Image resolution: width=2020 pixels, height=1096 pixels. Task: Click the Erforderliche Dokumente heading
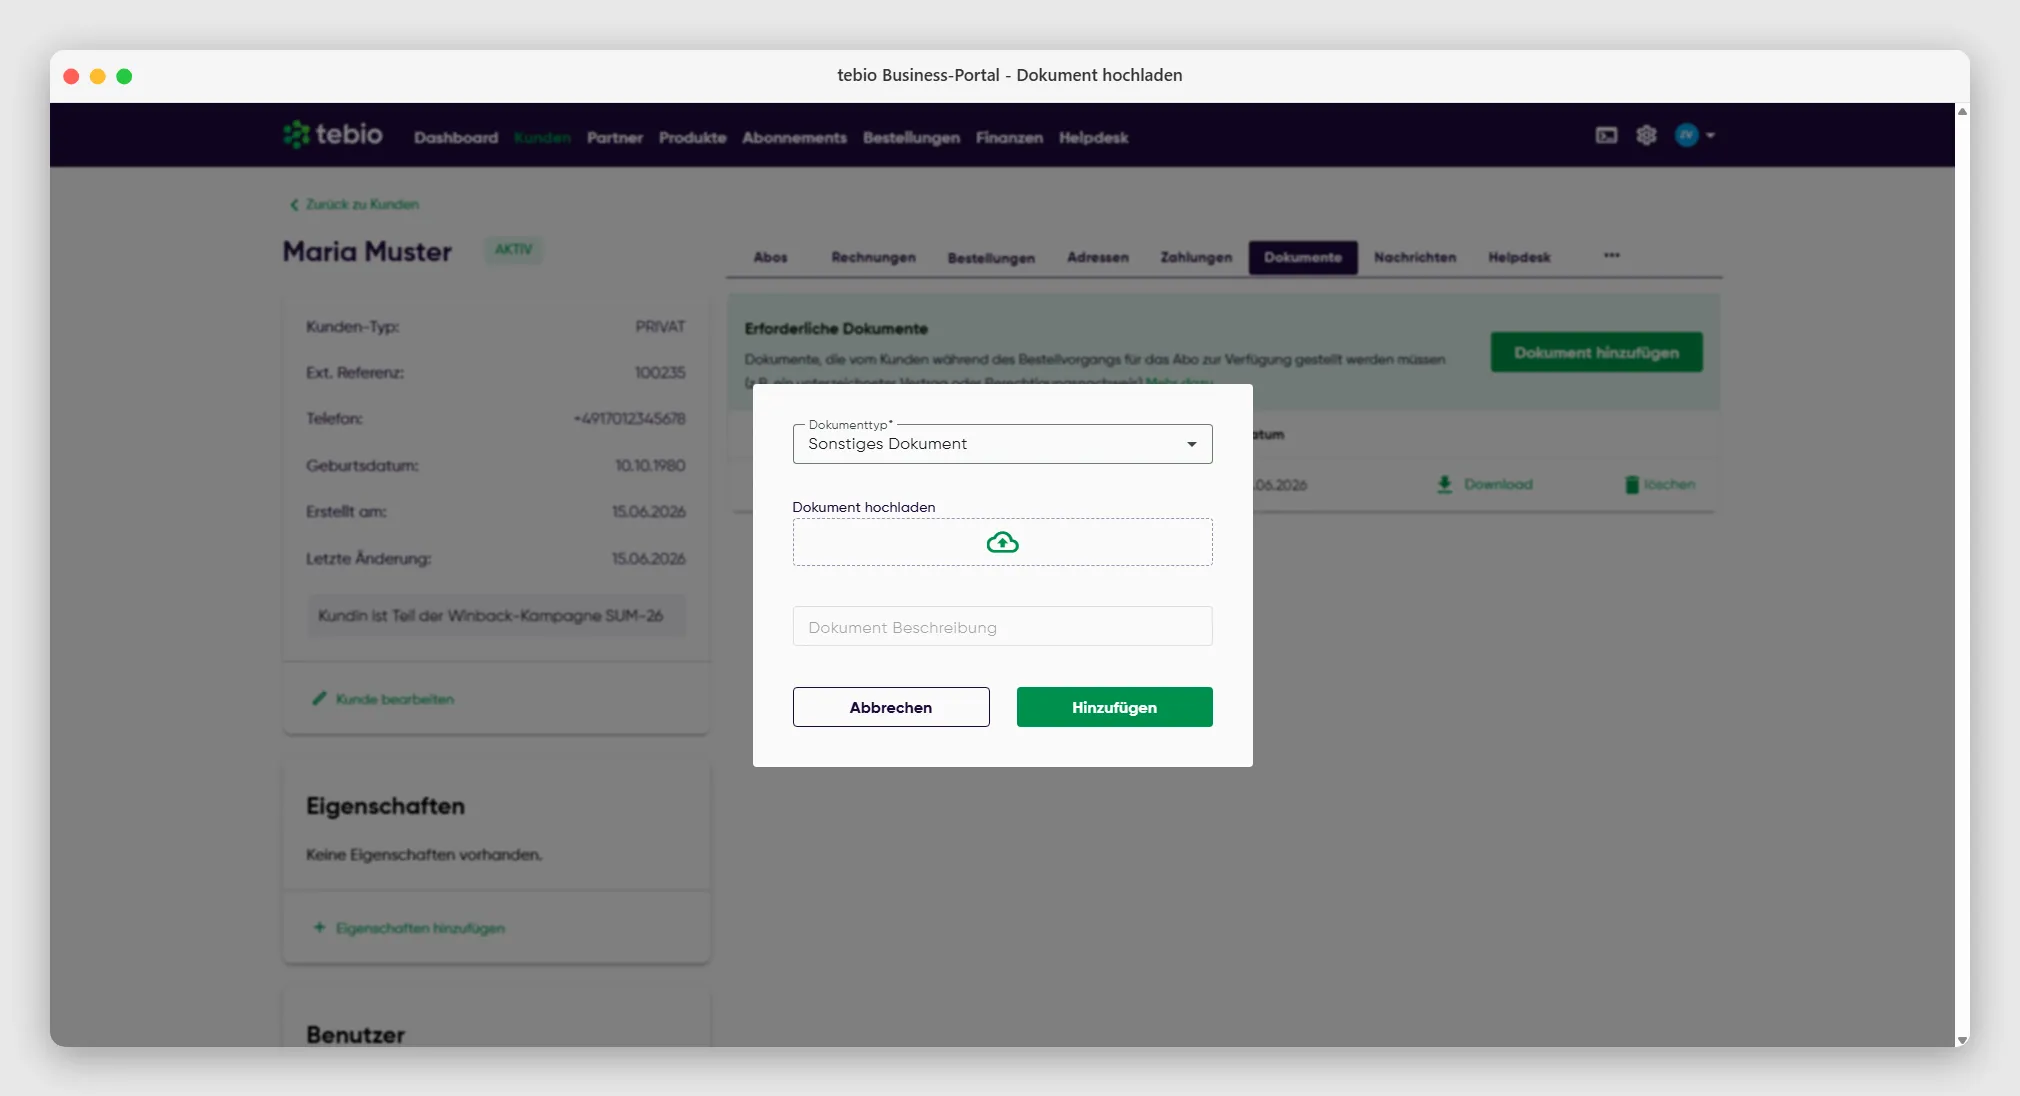tap(836, 328)
